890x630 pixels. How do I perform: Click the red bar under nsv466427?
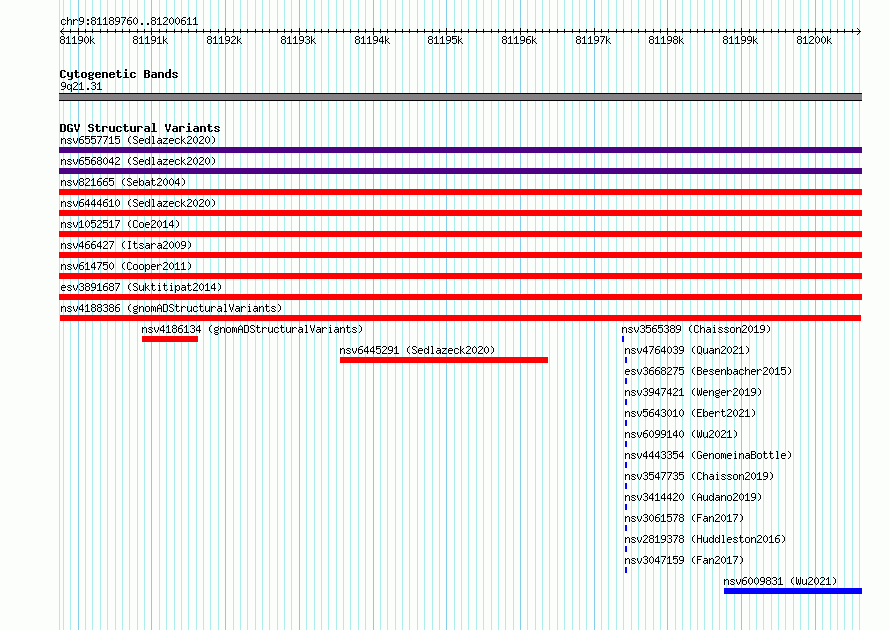click(x=460, y=255)
